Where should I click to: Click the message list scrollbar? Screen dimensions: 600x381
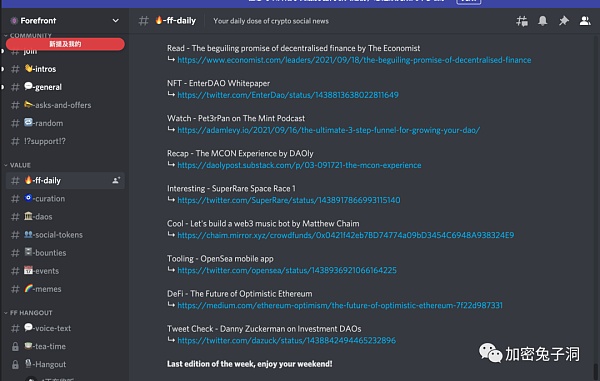pyautogui.click(x=597, y=371)
